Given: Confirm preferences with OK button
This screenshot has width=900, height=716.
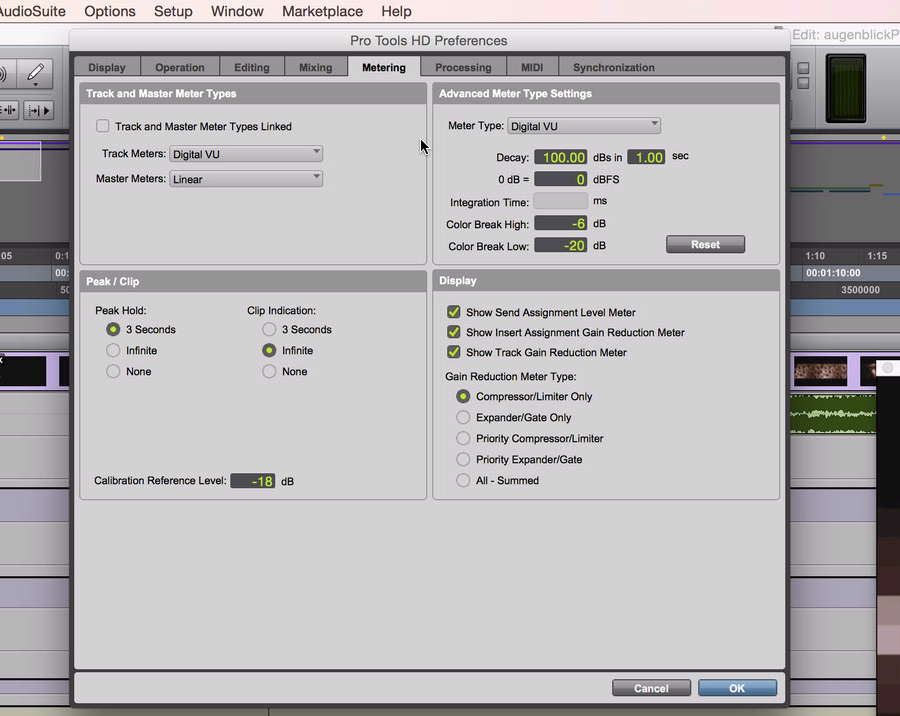Looking at the screenshot, I should click(737, 688).
